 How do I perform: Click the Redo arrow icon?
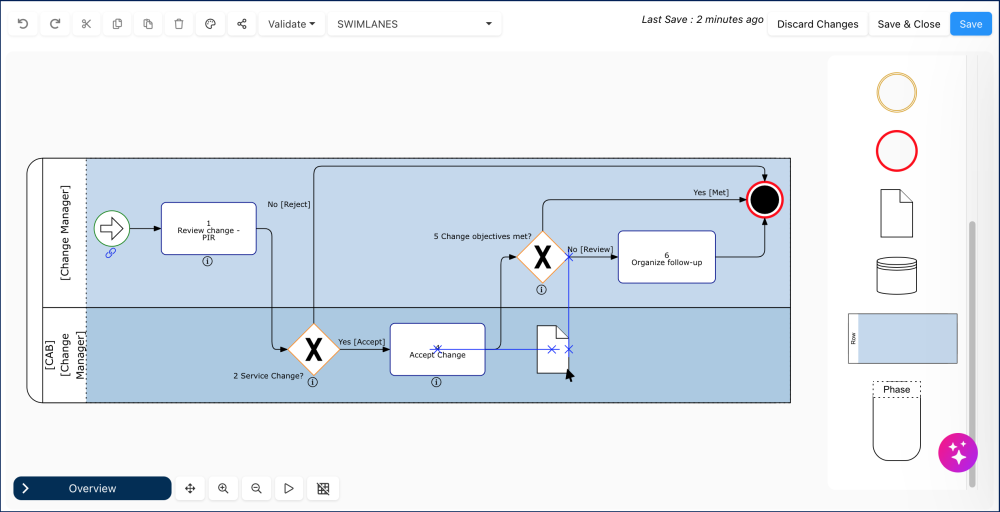(x=55, y=24)
